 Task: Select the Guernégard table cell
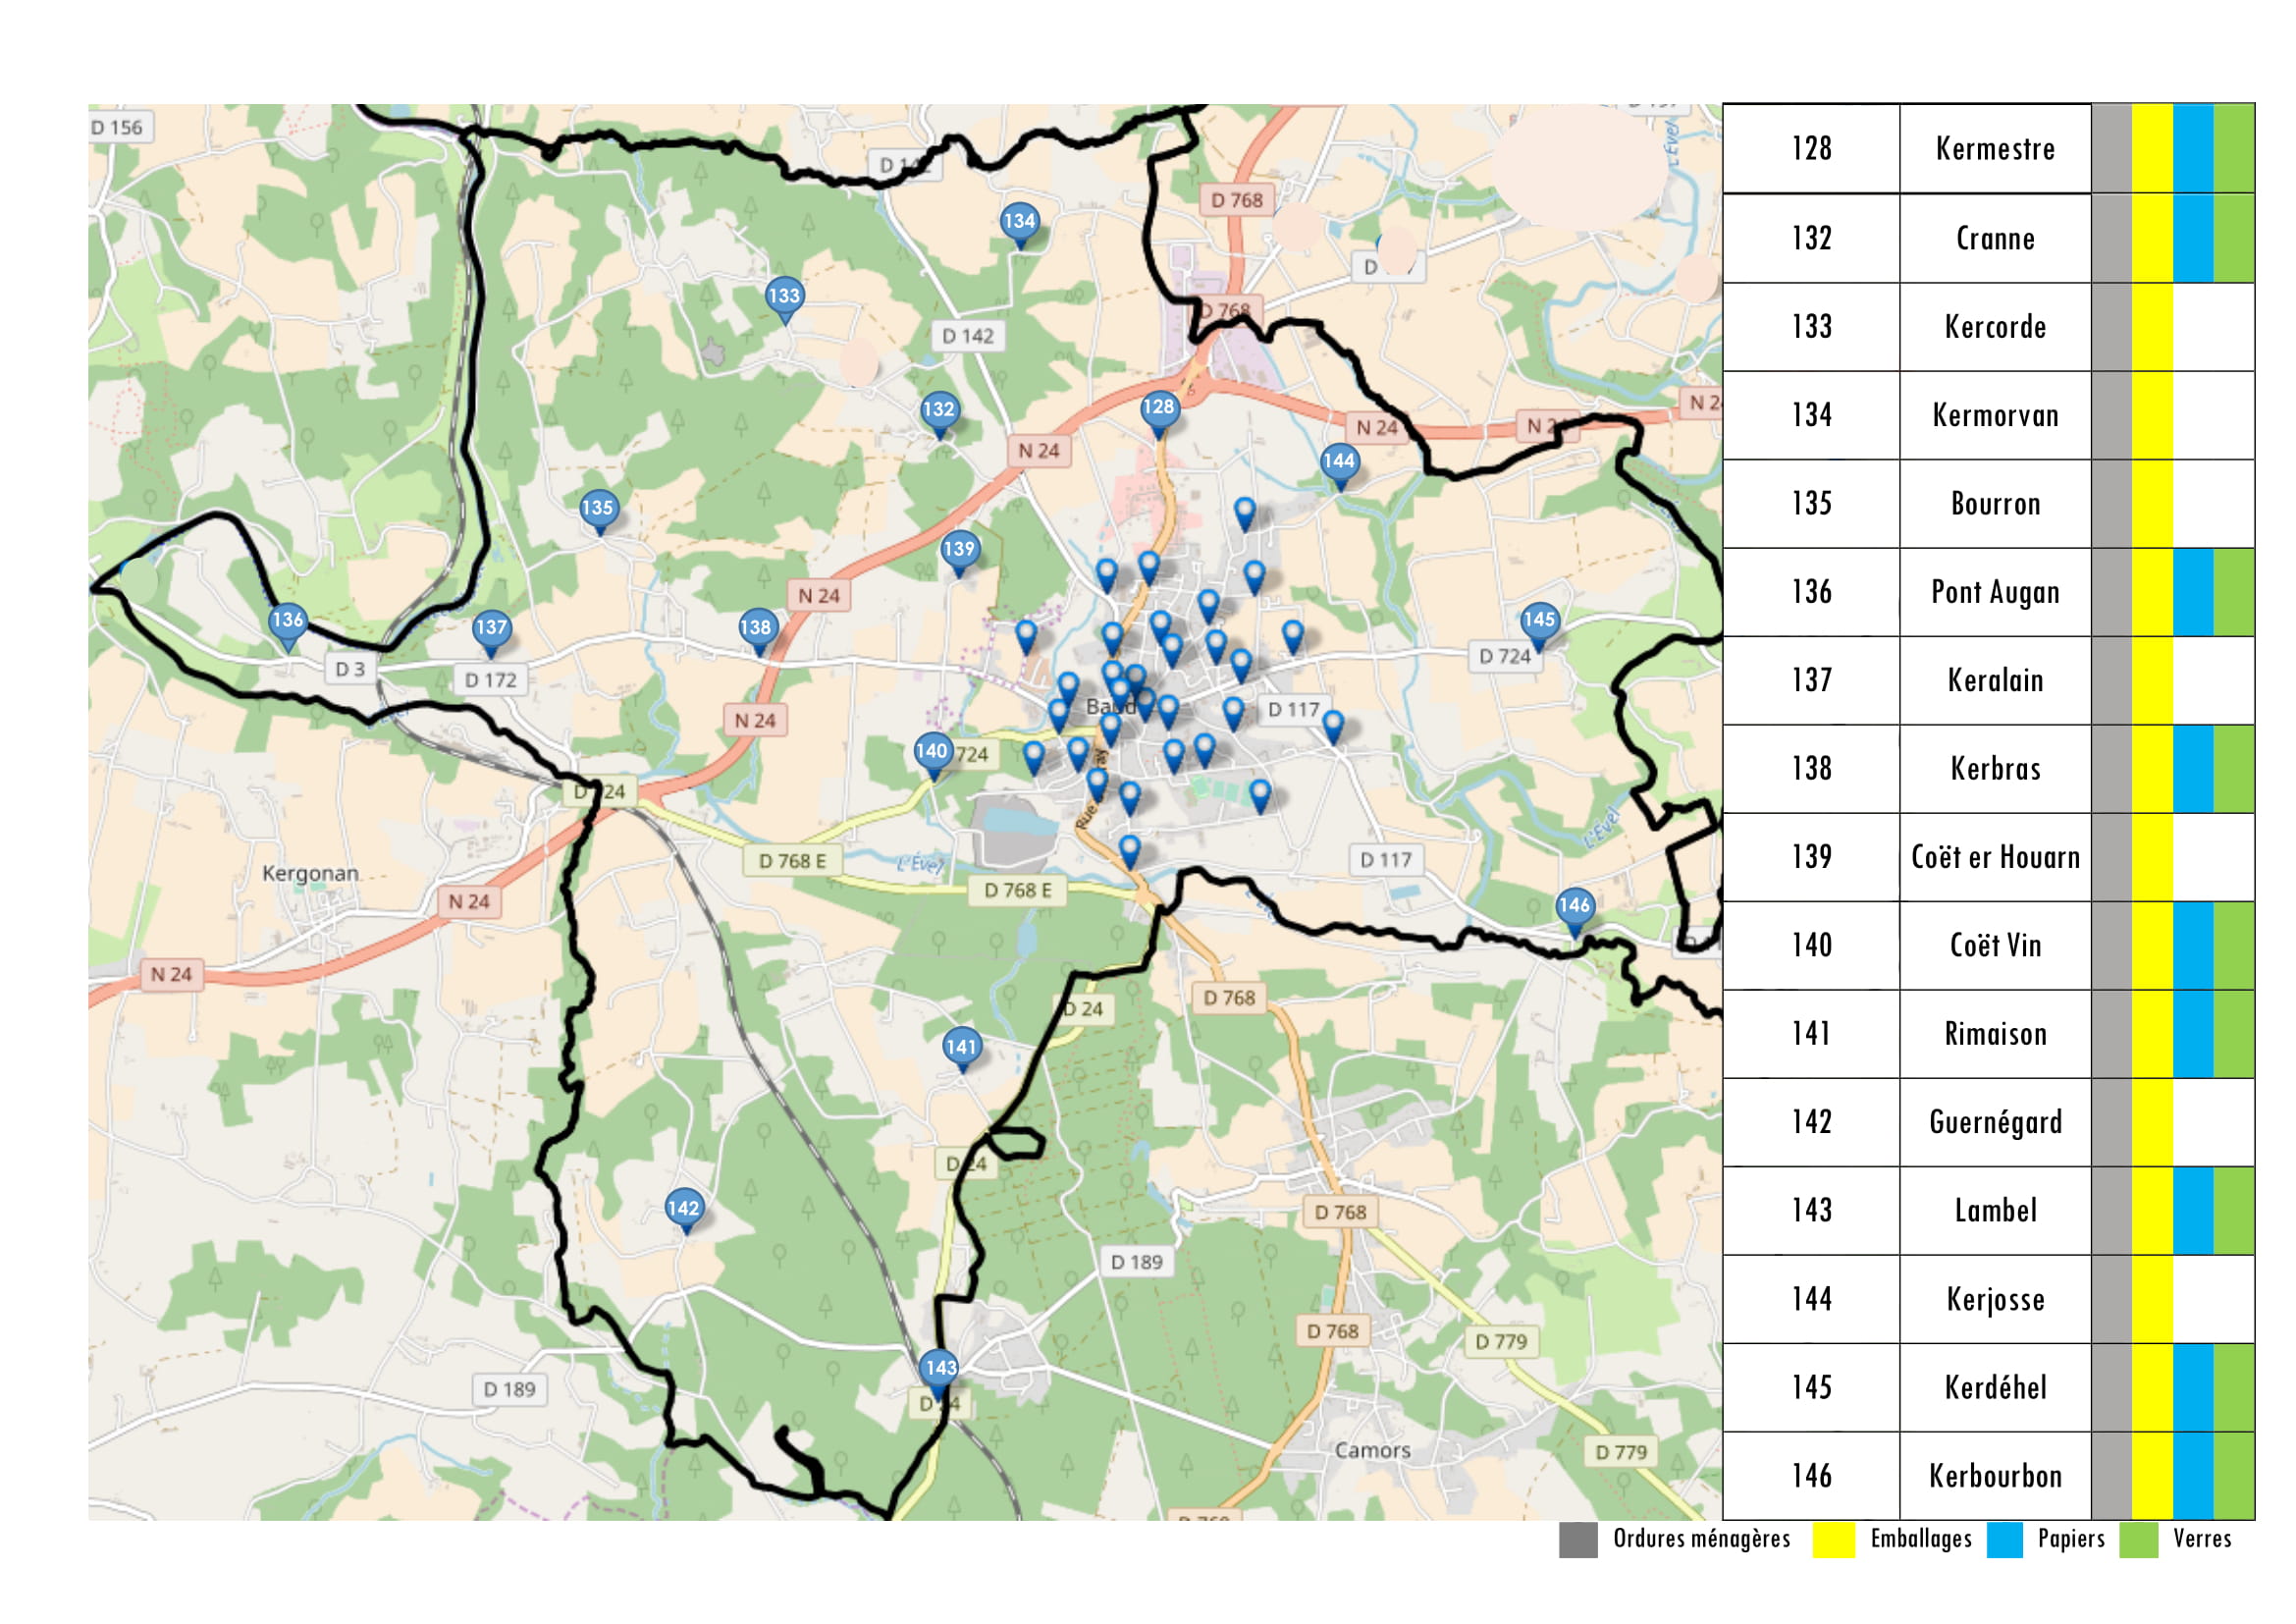[x=1995, y=1123]
